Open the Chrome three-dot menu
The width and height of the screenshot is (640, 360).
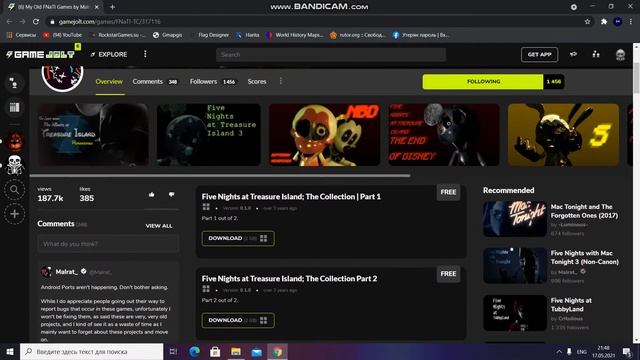point(631,22)
